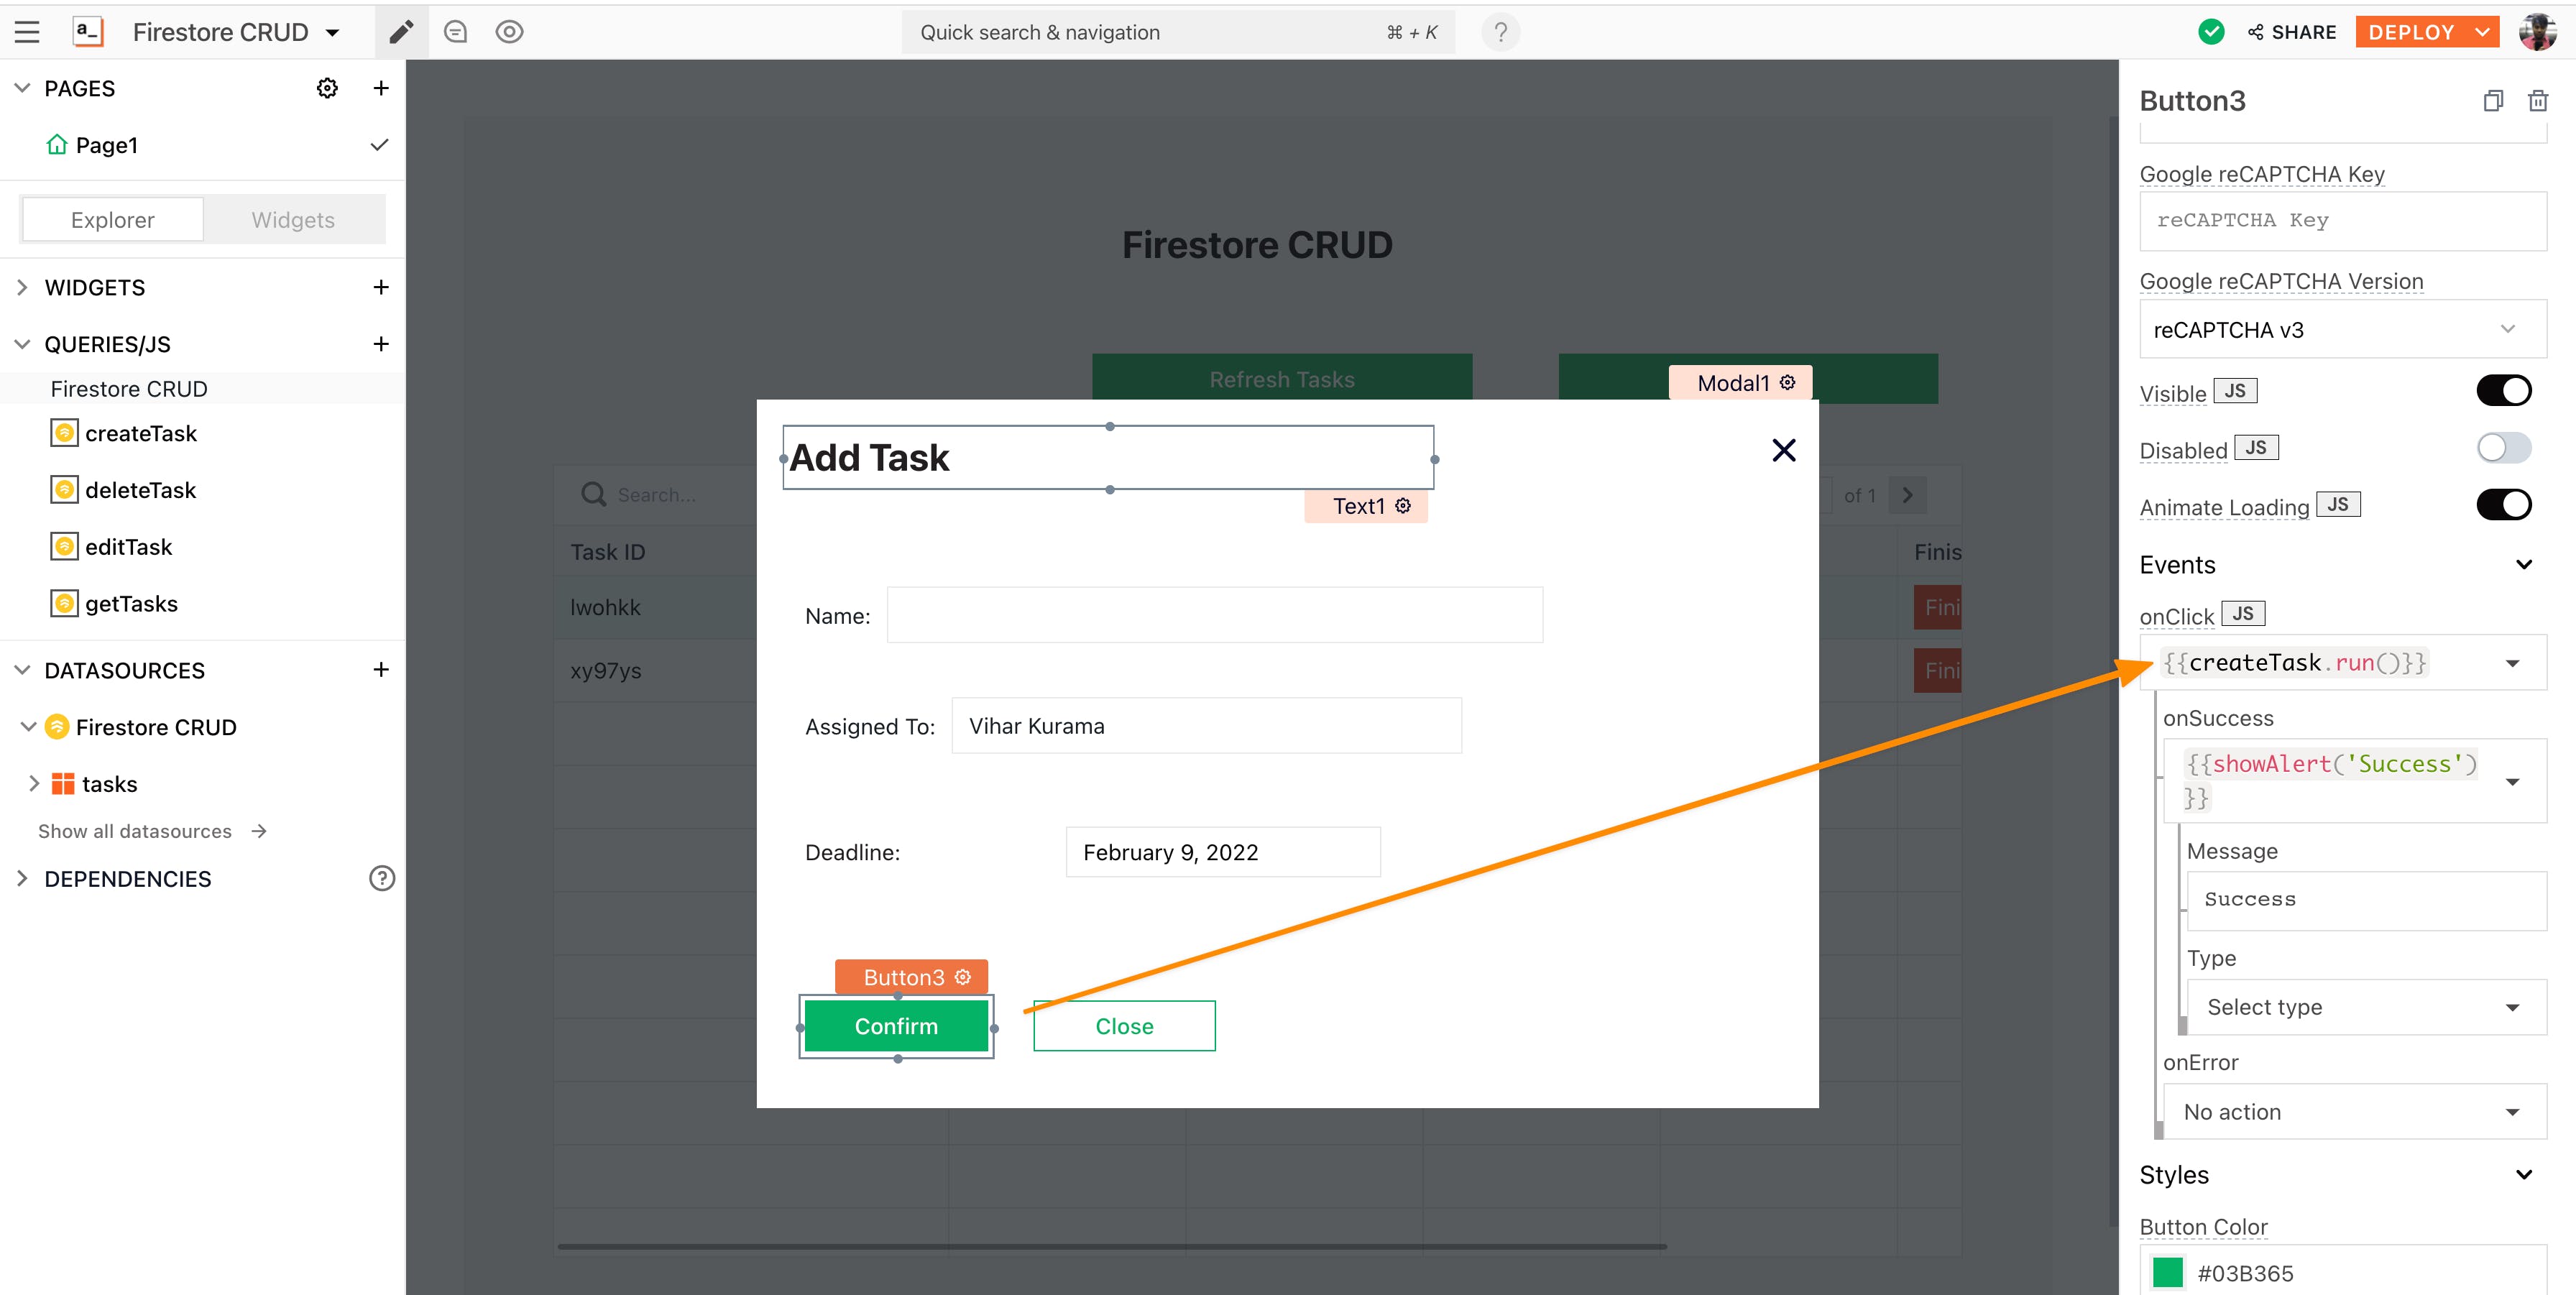The height and width of the screenshot is (1295, 2576).
Task: Enable the Disabled toggle
Action: point(2503,448)
